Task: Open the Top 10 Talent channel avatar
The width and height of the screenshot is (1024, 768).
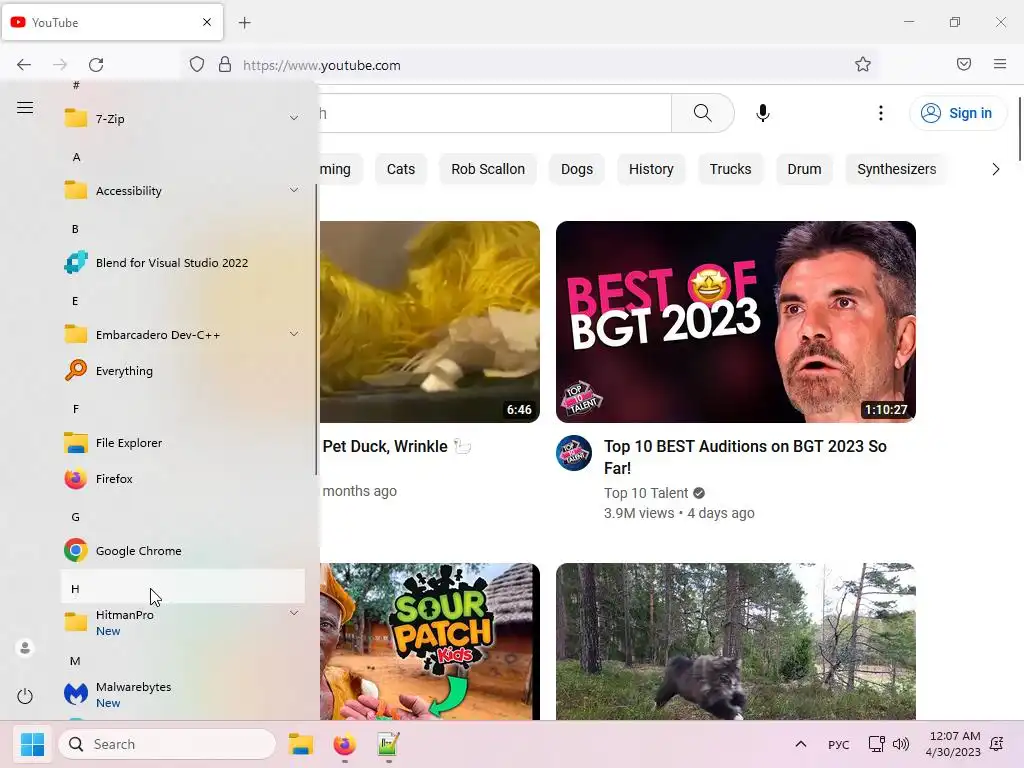Action: click(x=574, y=453)
